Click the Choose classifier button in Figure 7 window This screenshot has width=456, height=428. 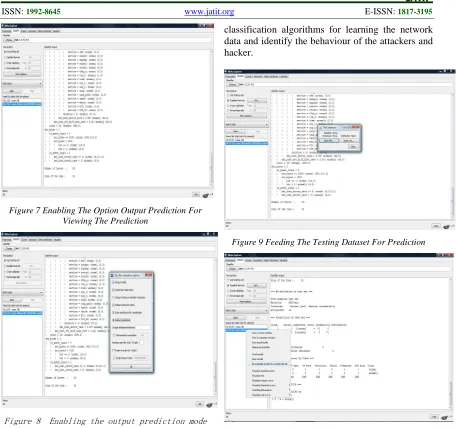[9, 40]
